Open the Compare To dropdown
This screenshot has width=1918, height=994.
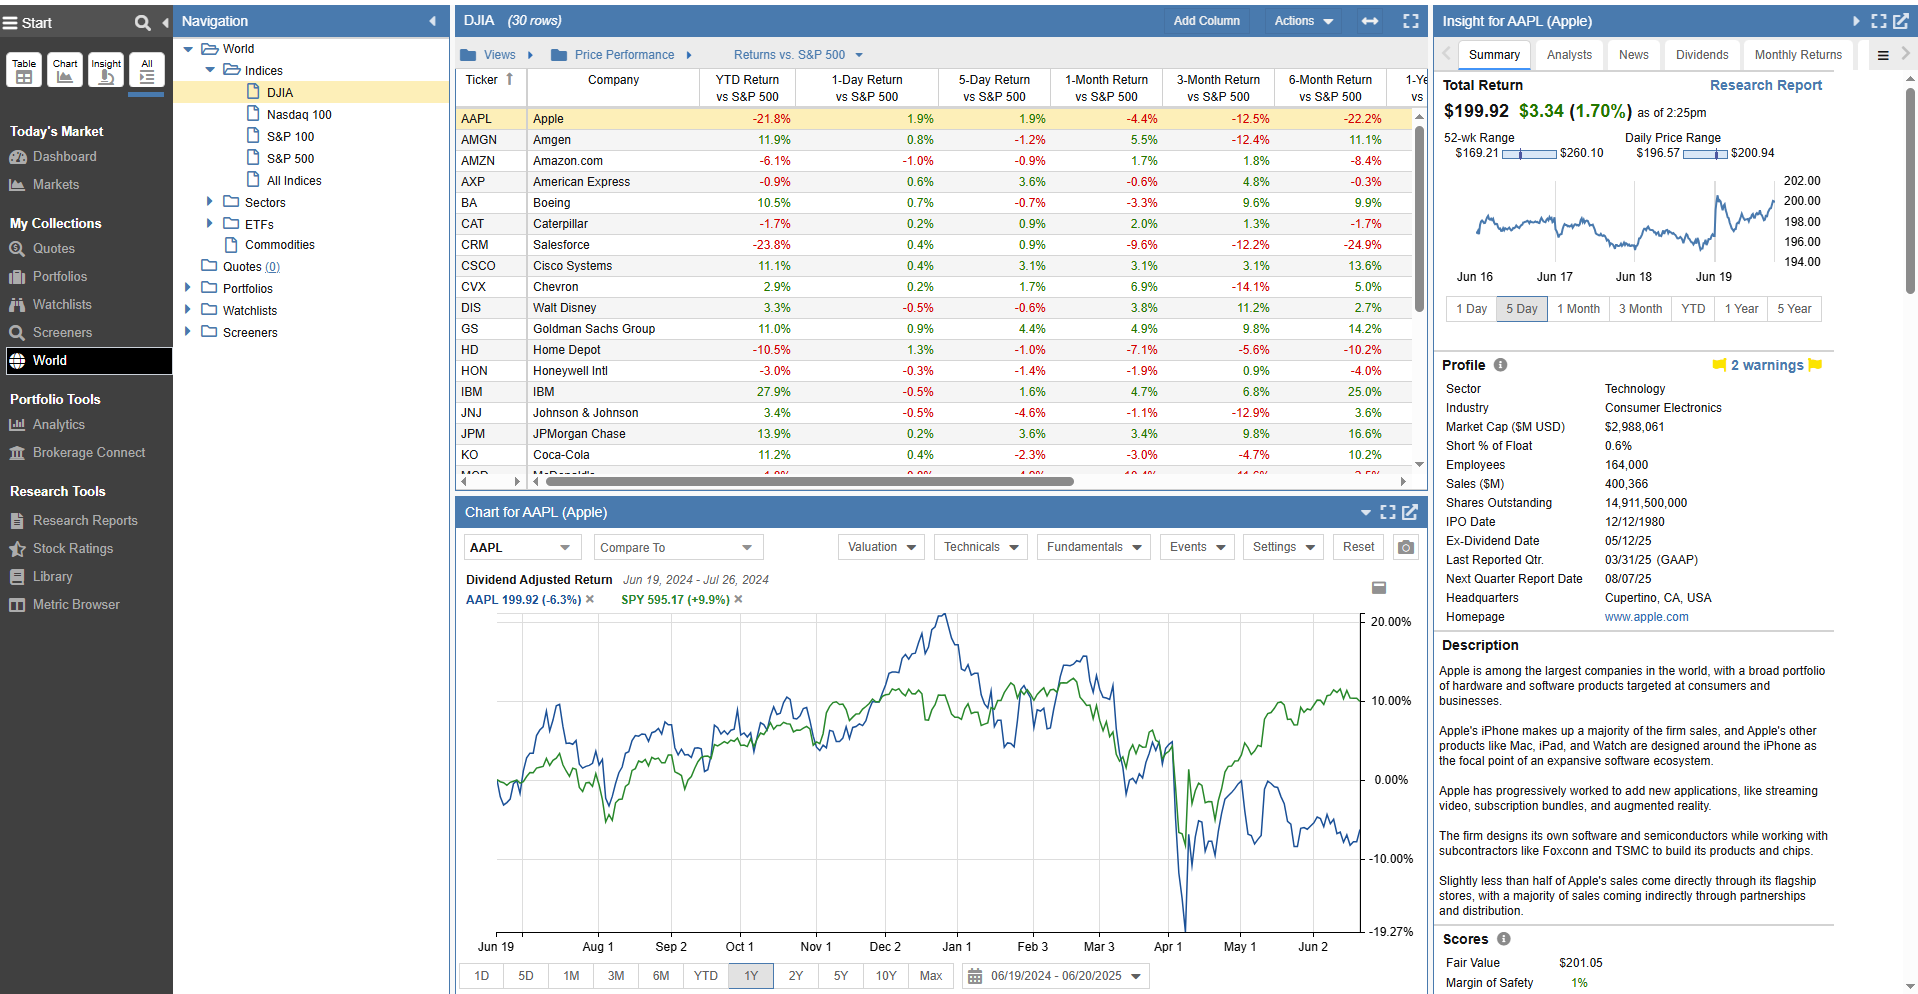pyautogui.click(x=678, y=547)
